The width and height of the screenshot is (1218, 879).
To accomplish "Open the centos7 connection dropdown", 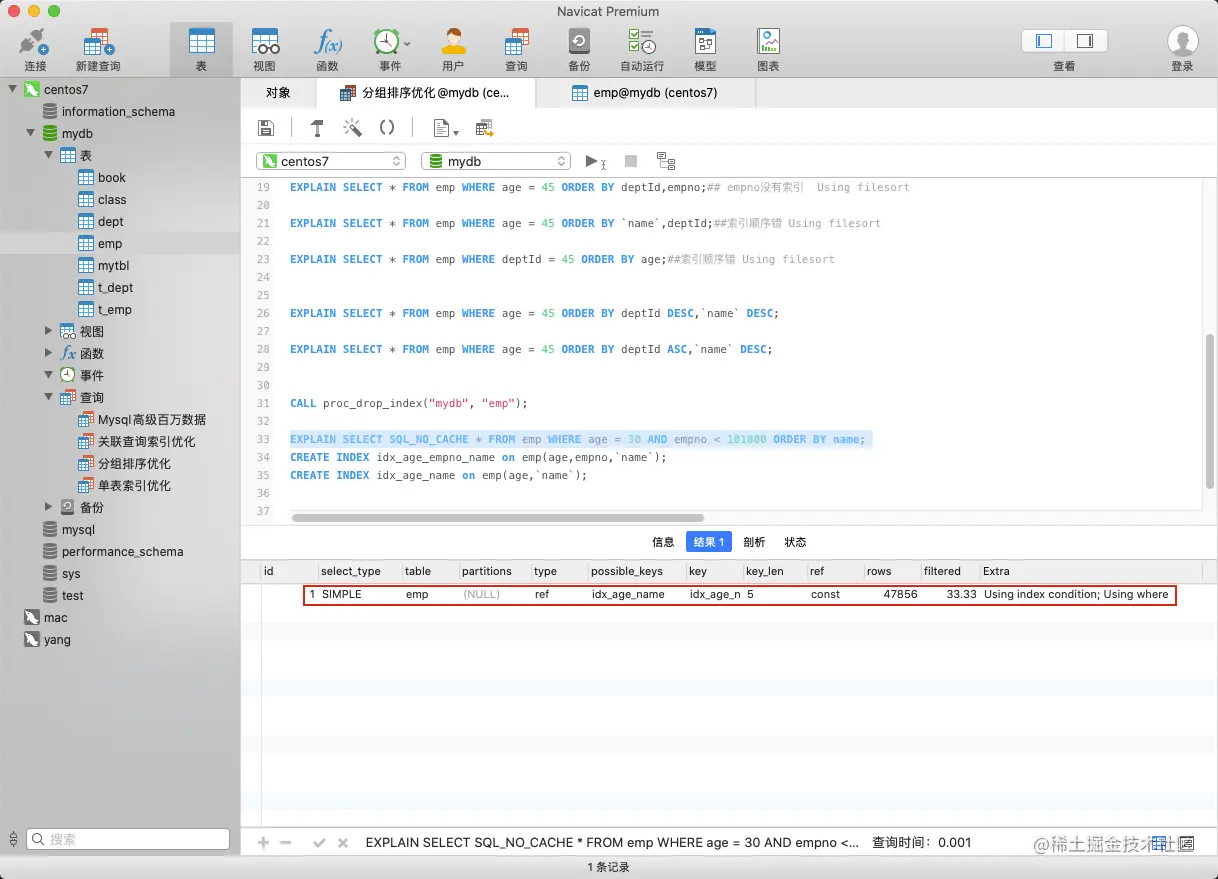I will [331, 161].
